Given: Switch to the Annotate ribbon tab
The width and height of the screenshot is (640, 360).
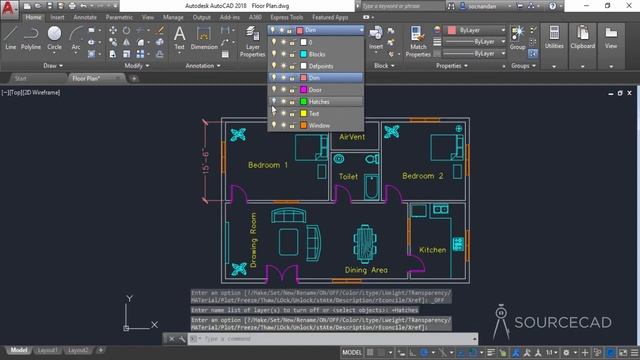Looking at the screenshot, I should pos(85,17).
